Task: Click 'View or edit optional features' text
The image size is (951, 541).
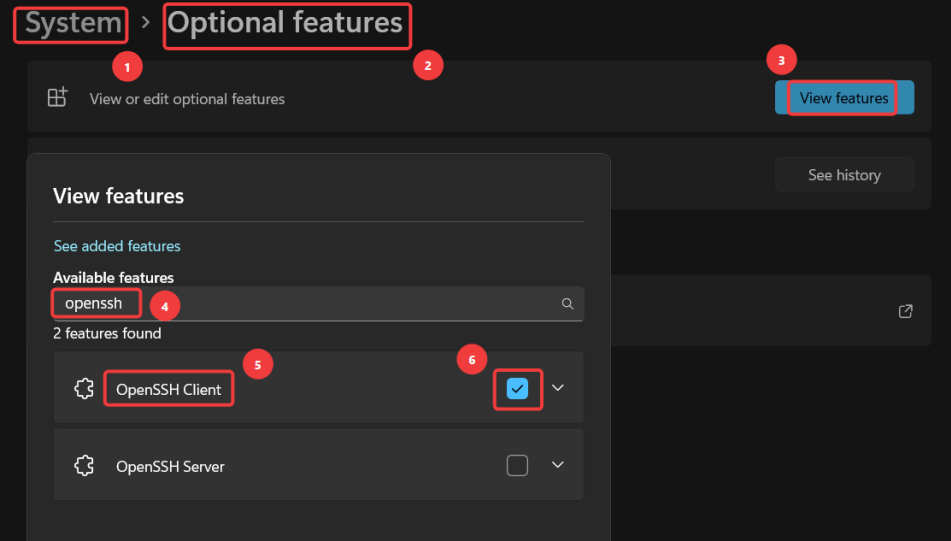Action: (x=187, y=99)
